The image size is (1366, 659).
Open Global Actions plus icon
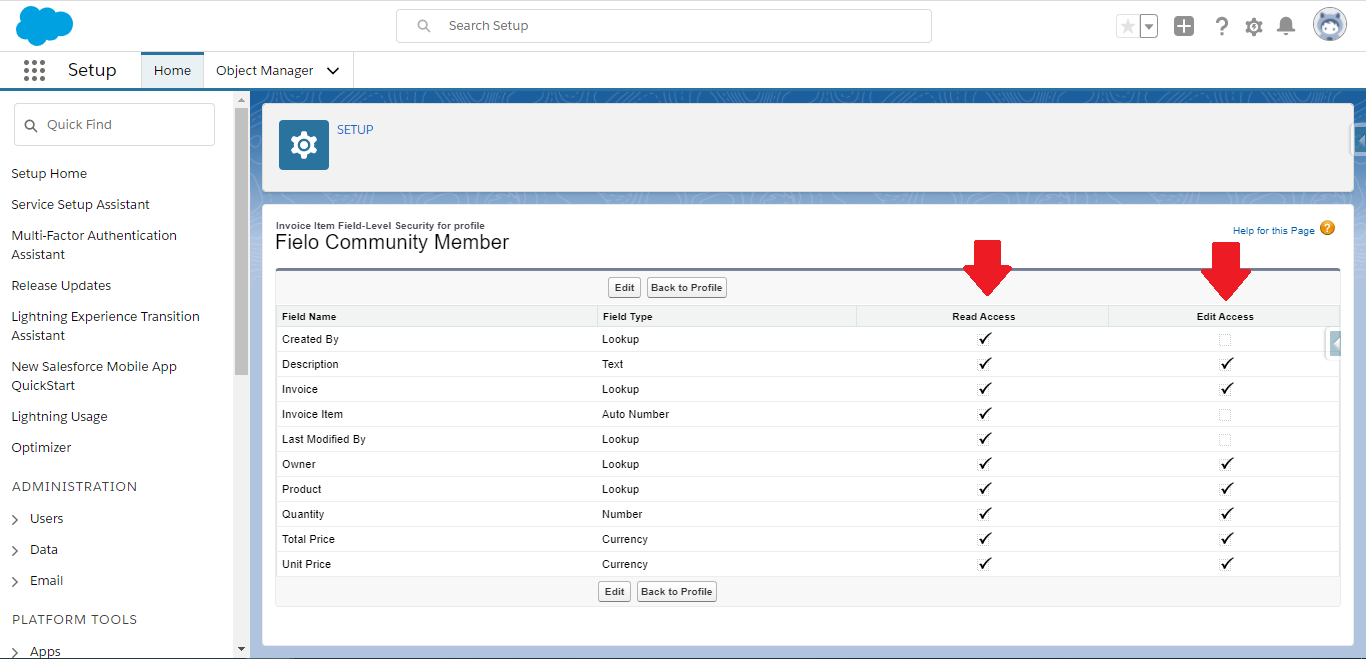(1184, 27)
